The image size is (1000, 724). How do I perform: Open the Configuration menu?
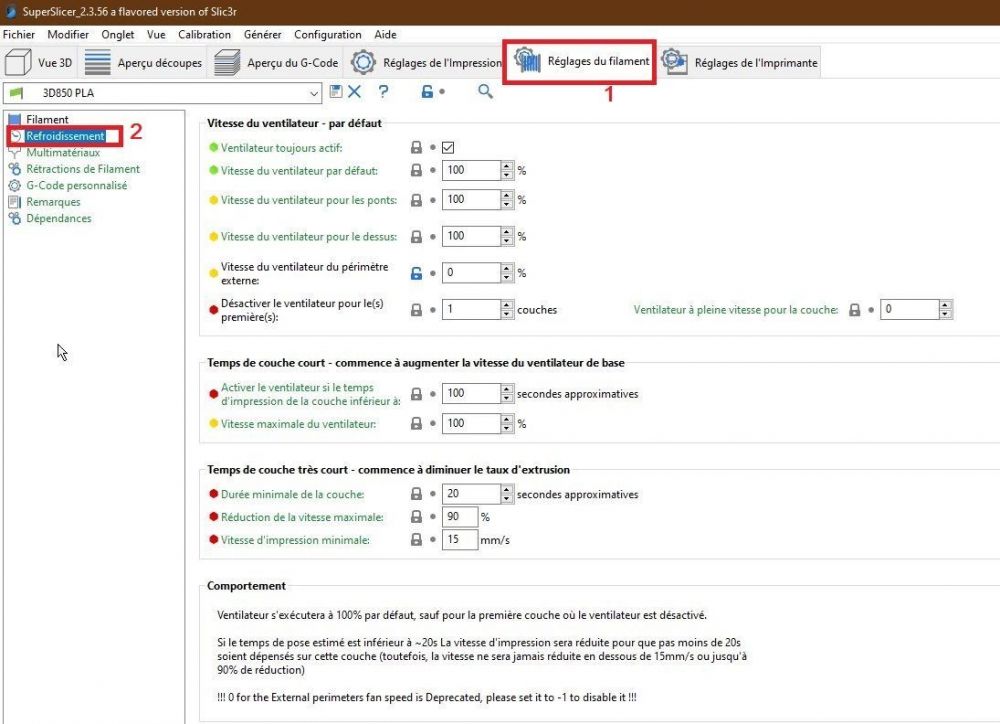pyautogui.click(x=328, y=34)
